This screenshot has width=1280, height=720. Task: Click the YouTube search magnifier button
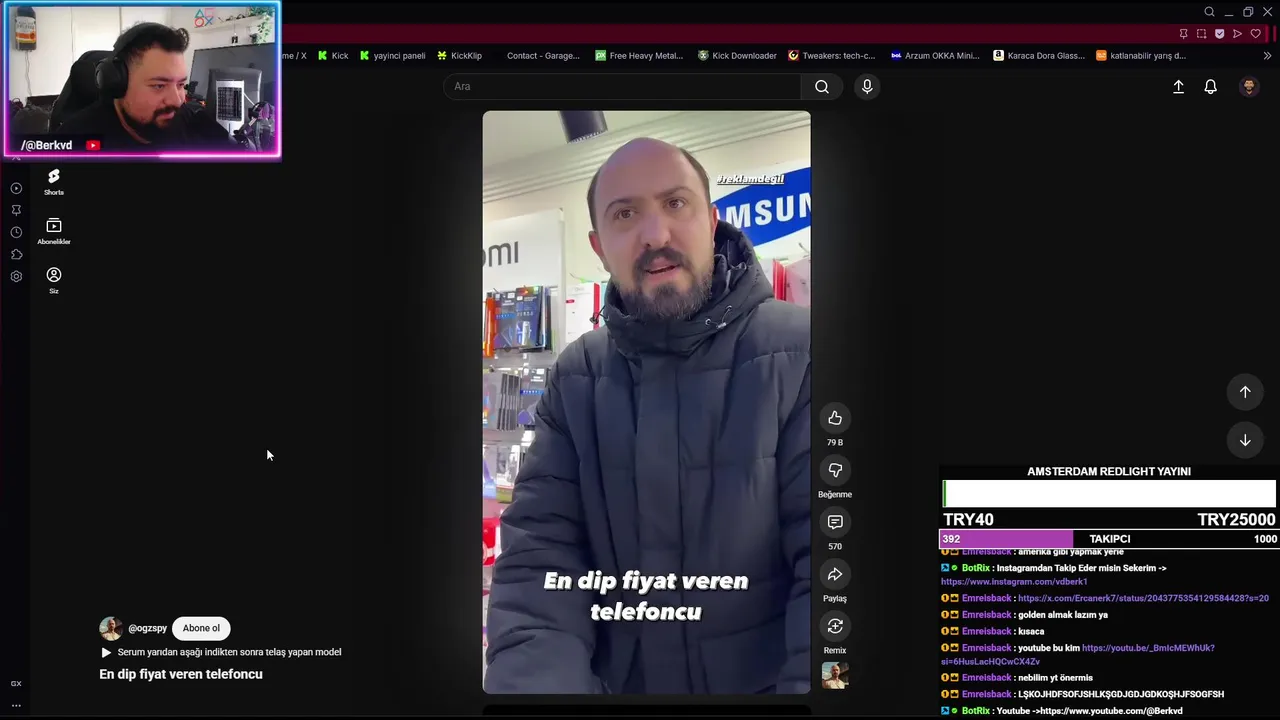coord(822,86)
